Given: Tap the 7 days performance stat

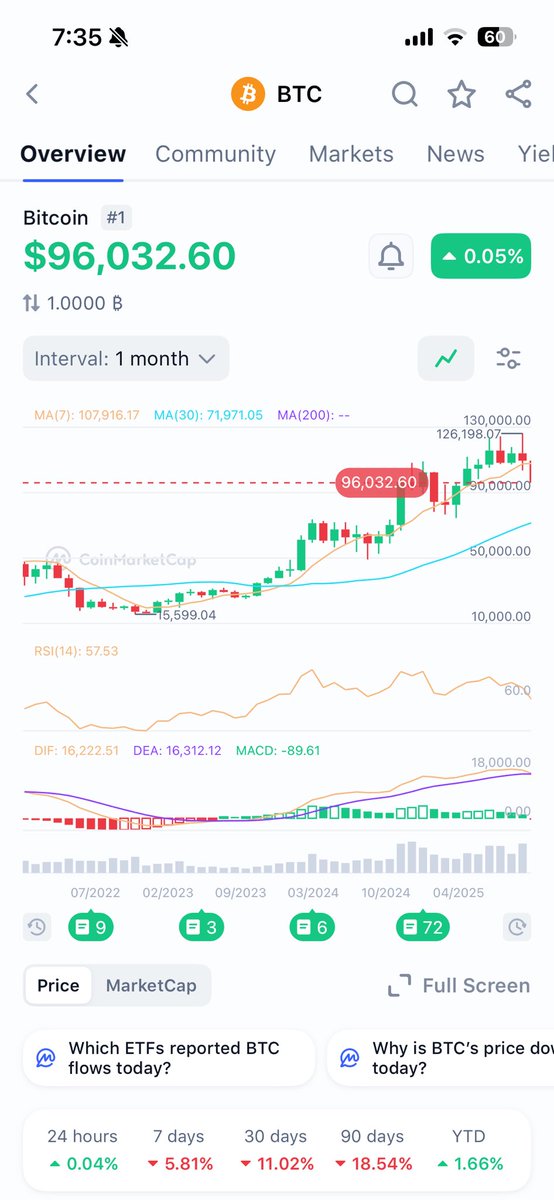Looking at the screenshot, I should [180, 1149].
